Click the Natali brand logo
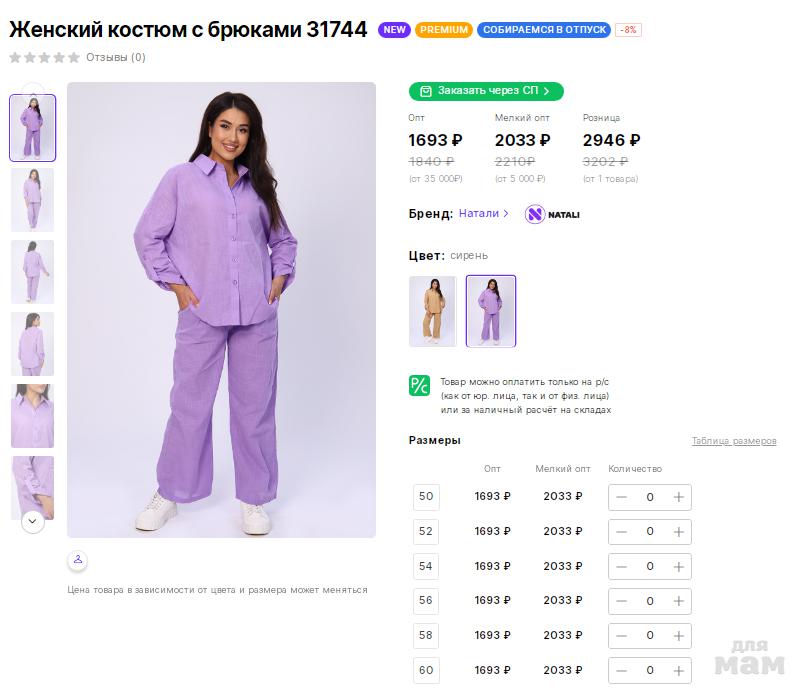Image resolution: width=800 pixels, height=689 pixels. [553, 214]
